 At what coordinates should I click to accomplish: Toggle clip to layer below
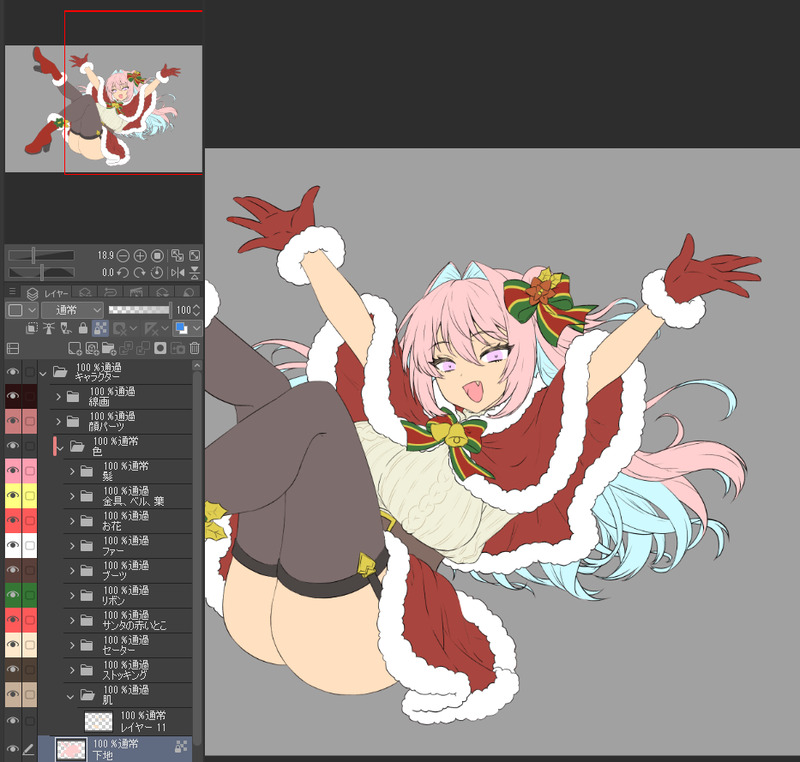click(32, 328)
